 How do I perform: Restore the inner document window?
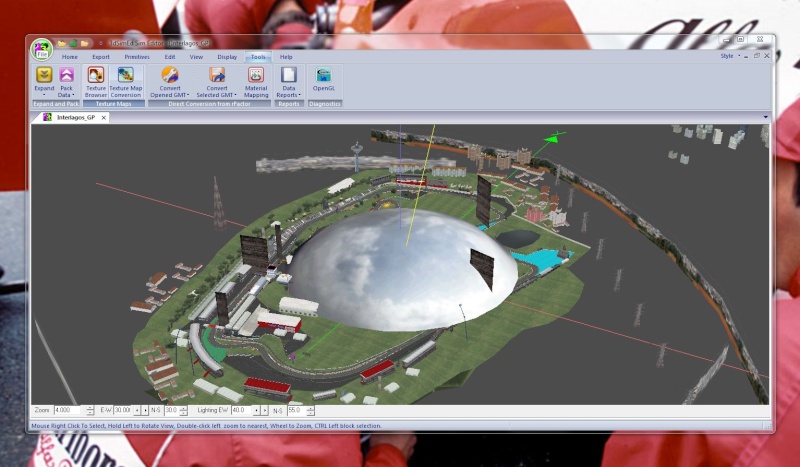757,56
